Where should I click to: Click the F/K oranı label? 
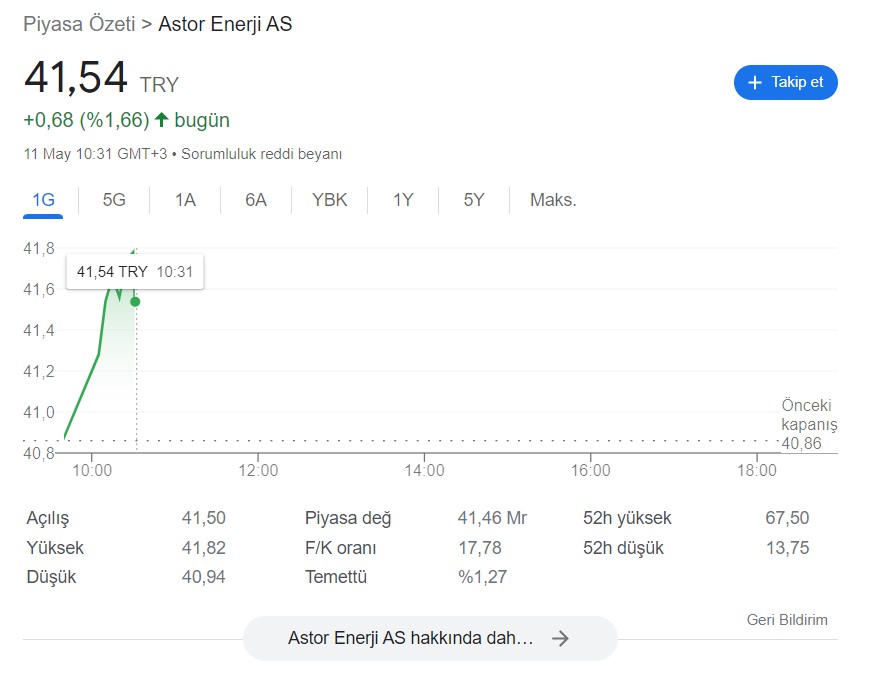click(341, 548)
